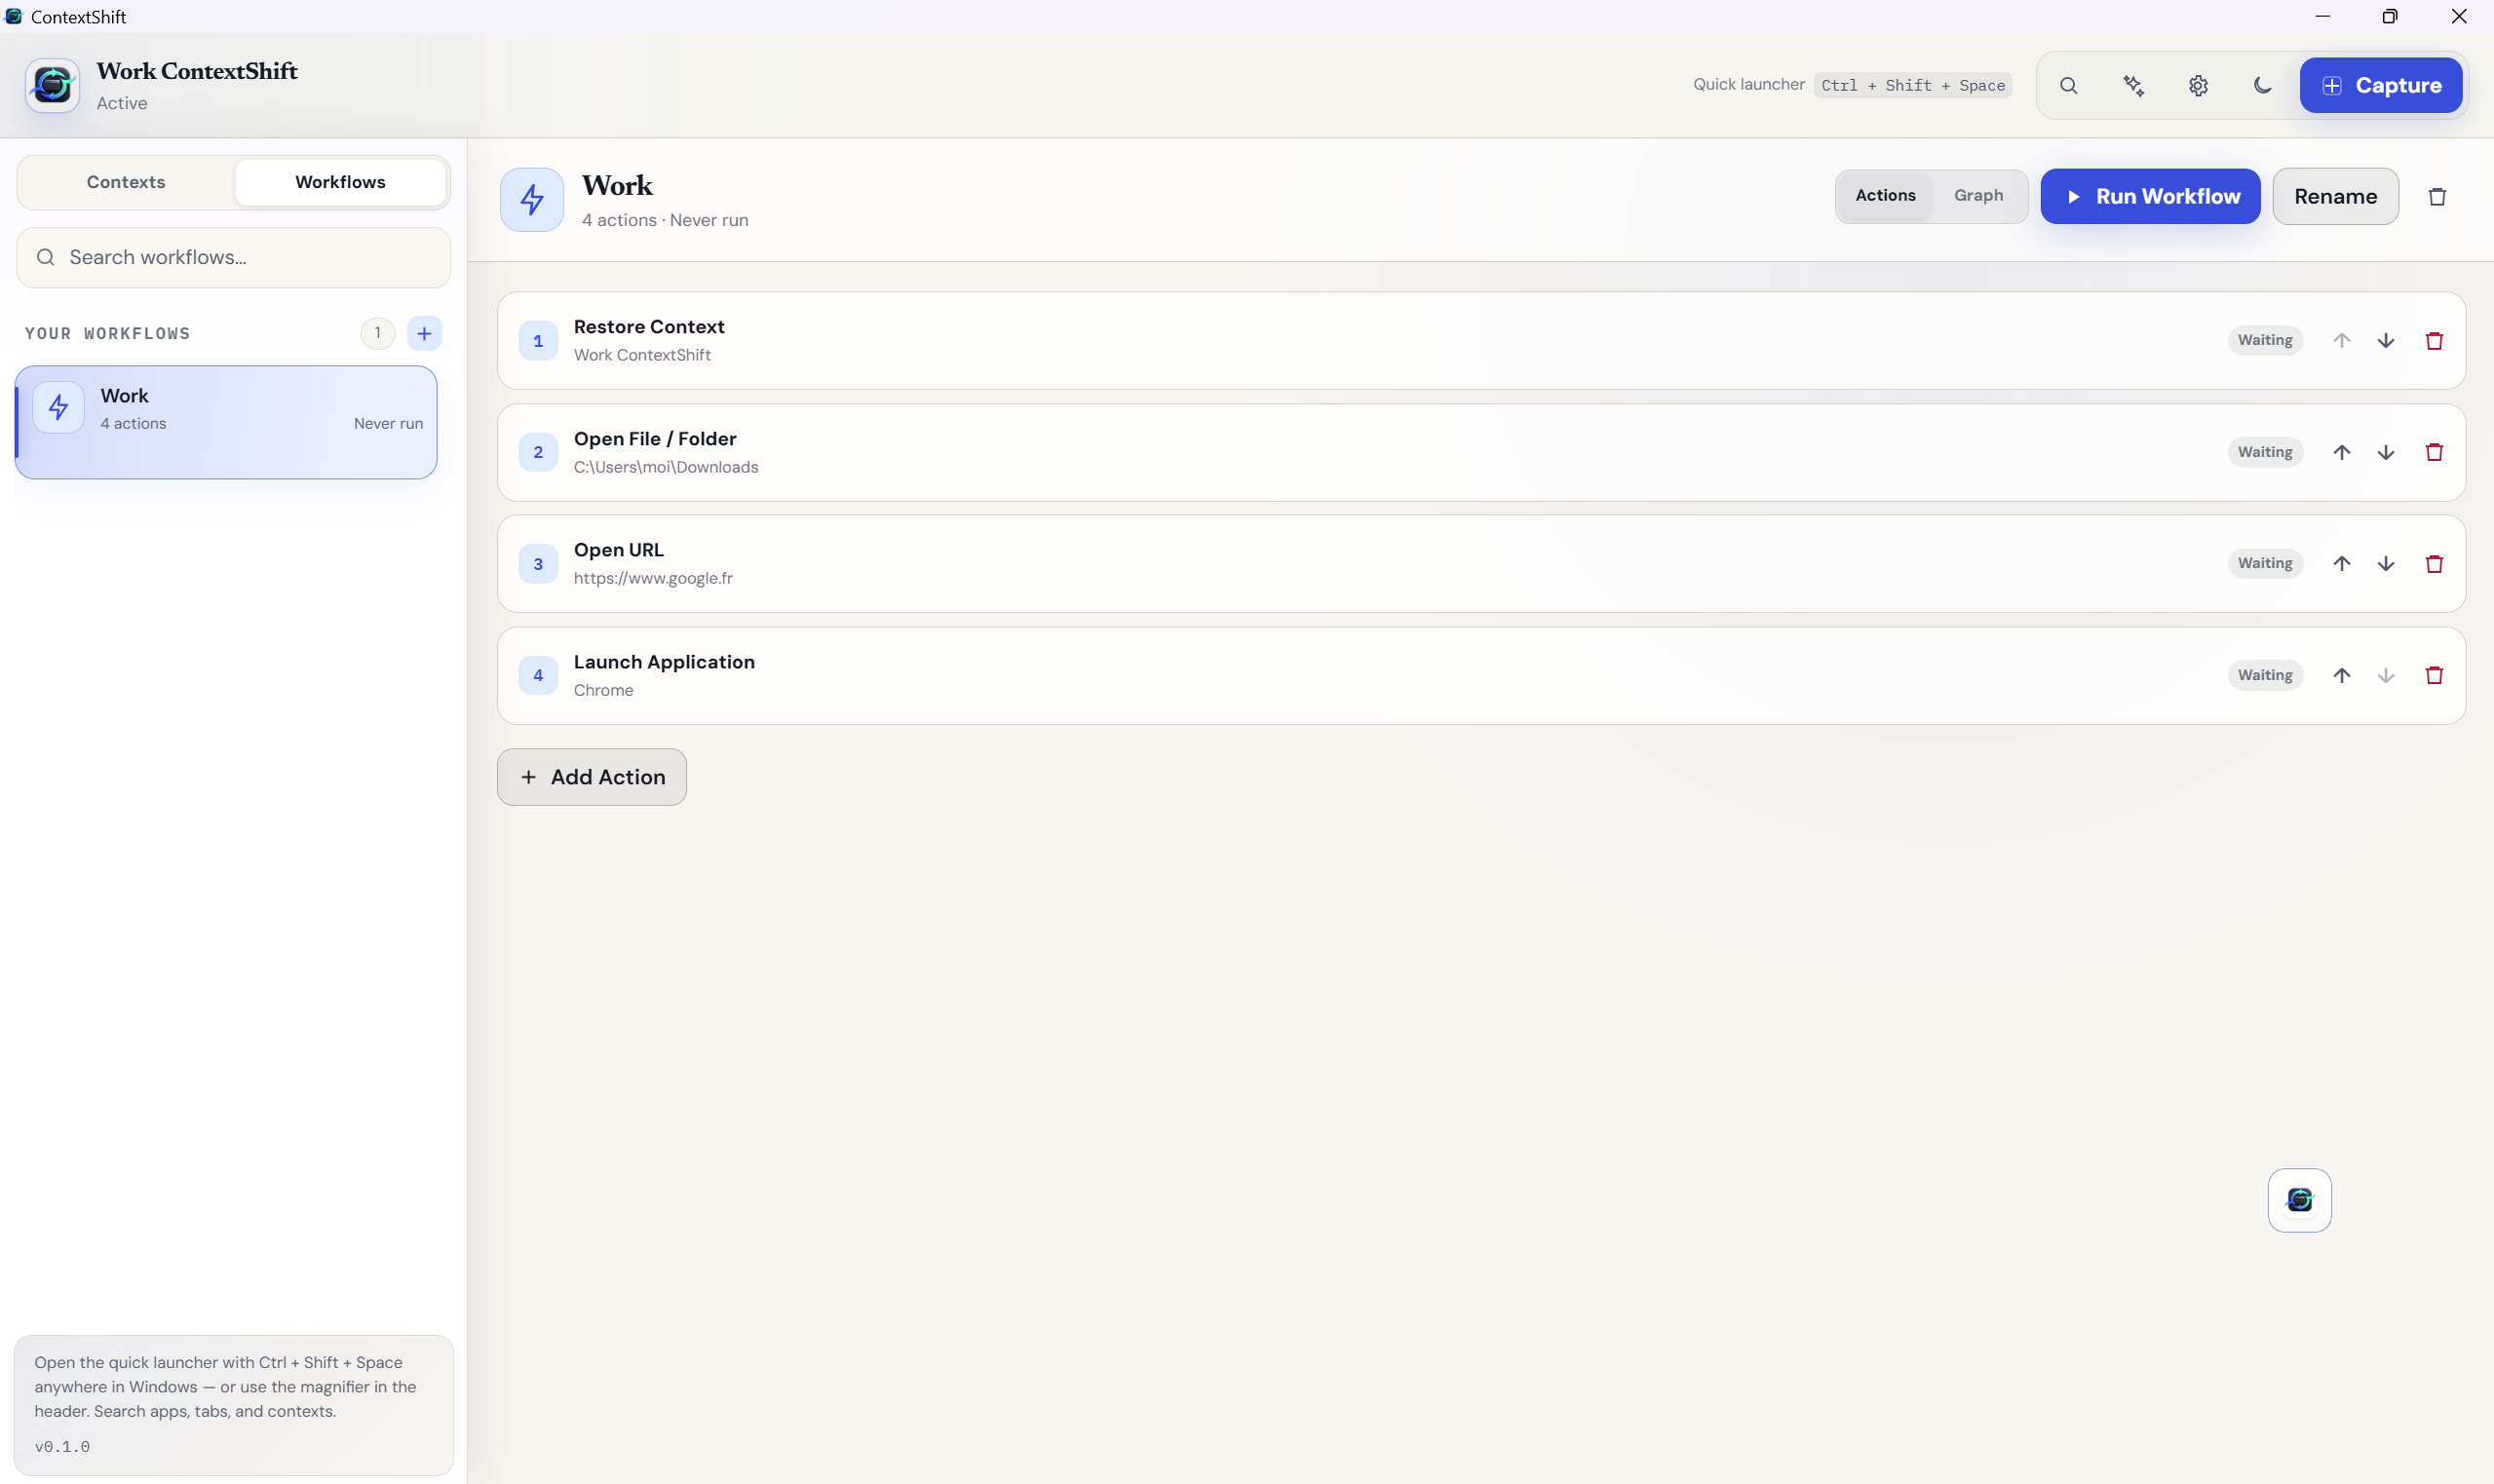Image resolution: width=2494 pixels, height=1484 pixels.
Task: Click the Ctrl + Shift + Space shortcut
Action: point(1912,85)
